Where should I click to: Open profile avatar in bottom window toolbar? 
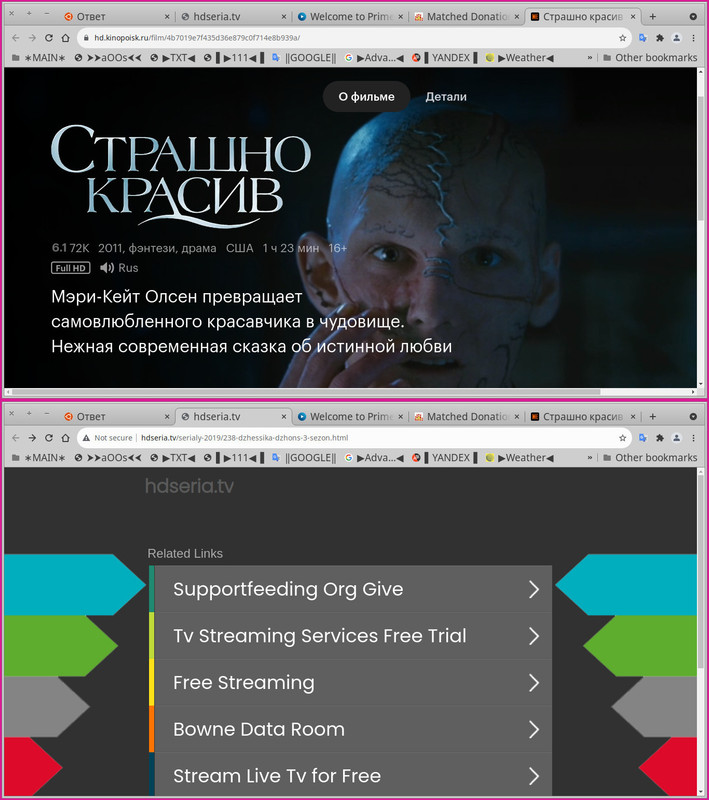[x=676, y=438]
